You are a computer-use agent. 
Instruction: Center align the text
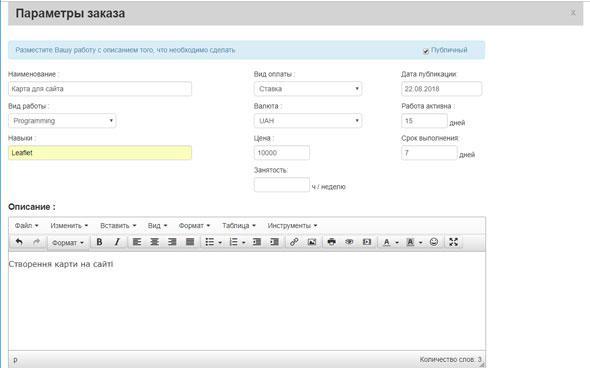(155, 242)
